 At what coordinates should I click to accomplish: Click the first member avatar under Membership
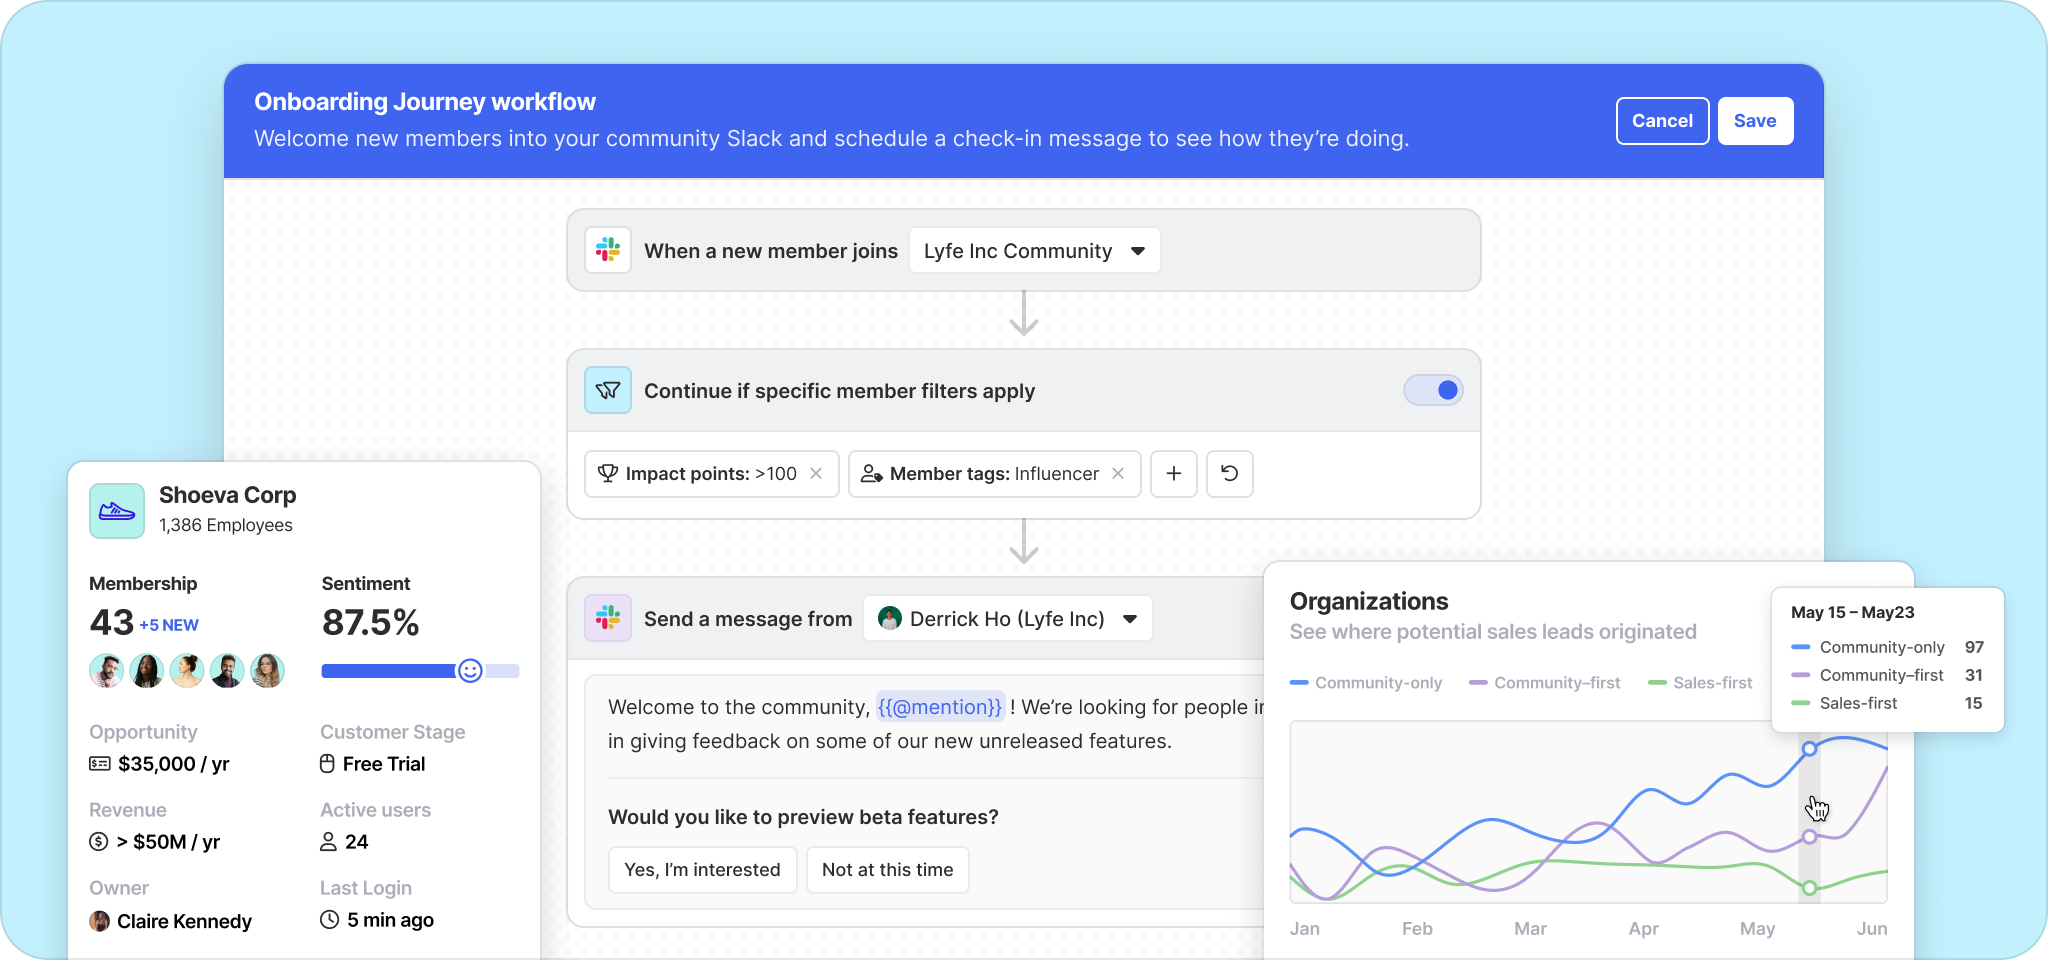107,671
